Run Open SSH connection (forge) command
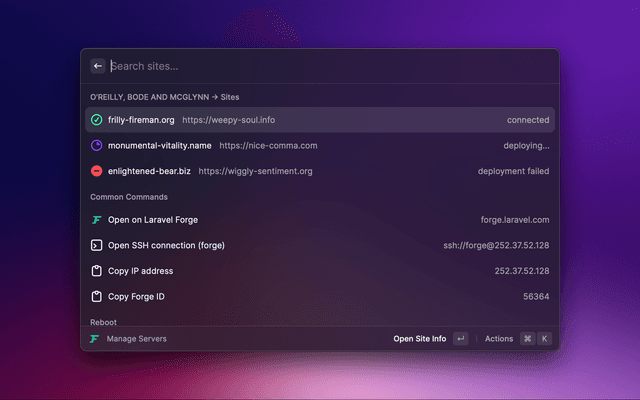The height and width of the screenshot is (400, 640). 167,245
